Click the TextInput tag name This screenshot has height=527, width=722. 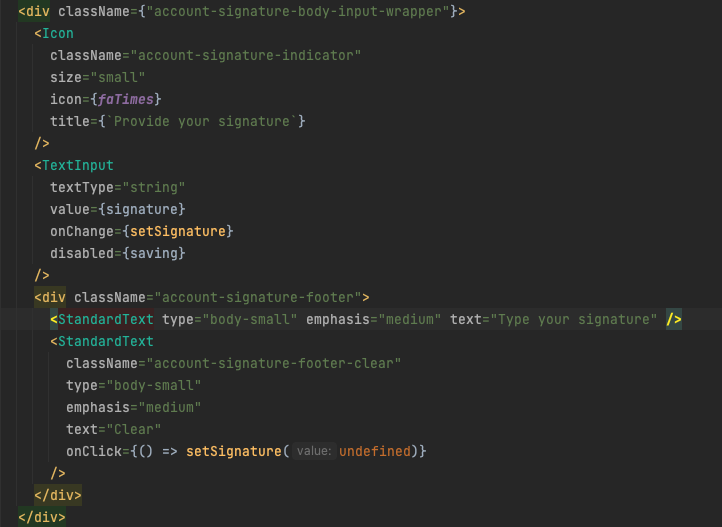(x=78, y=165)
